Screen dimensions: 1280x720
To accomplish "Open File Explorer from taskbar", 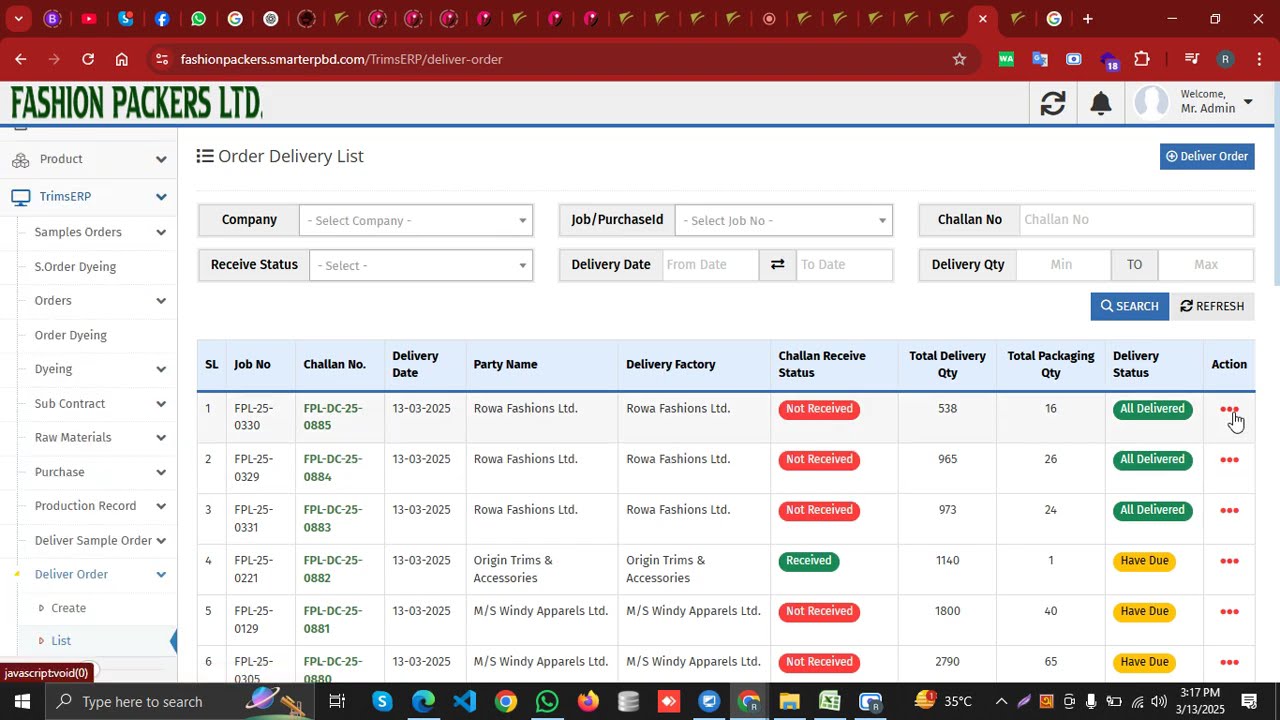I will pyautogui.click(x=789, y=701).
